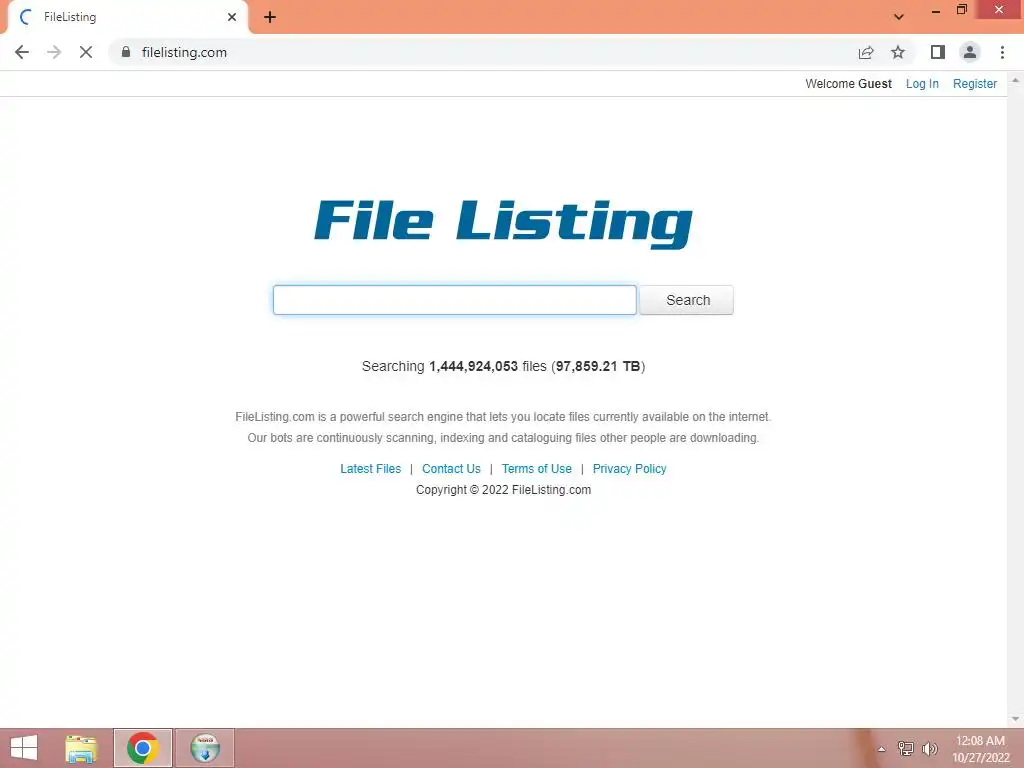Click the filelisting.com address bar
Screen dimensions: 1024x768
click(483, 52)
